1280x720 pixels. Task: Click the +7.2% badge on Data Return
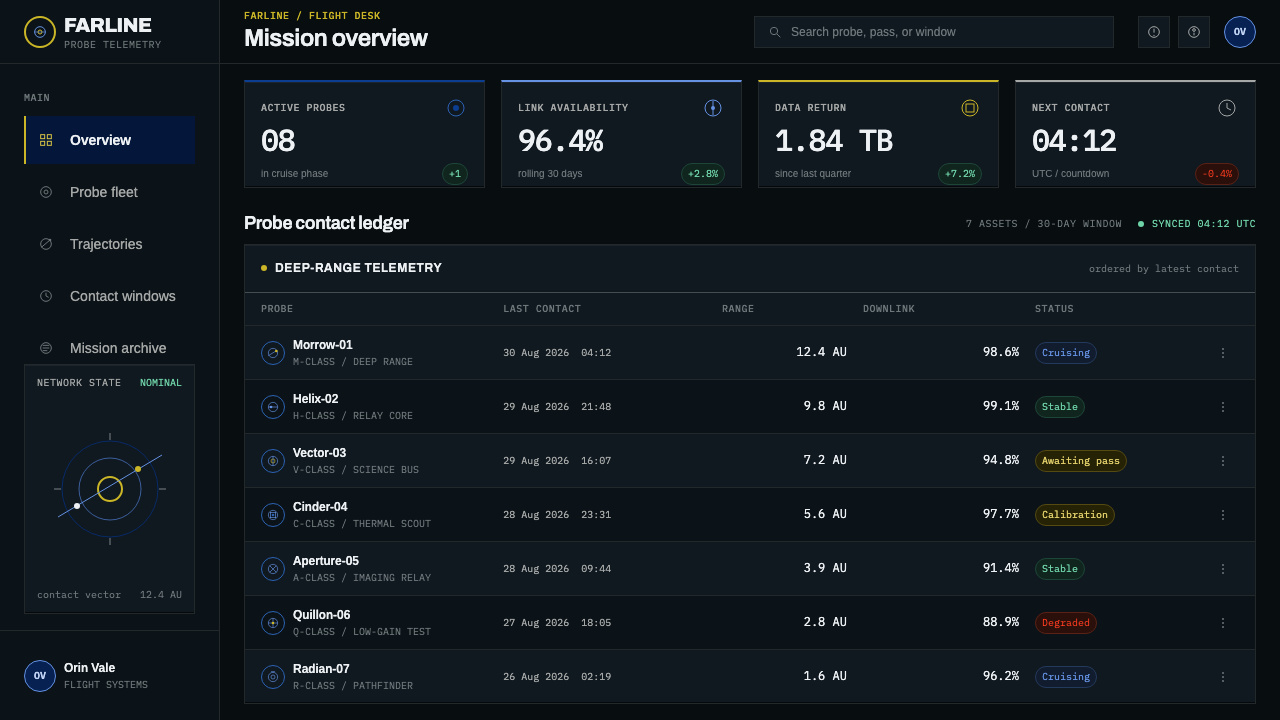pyautogui.click(x=960, y=174)
